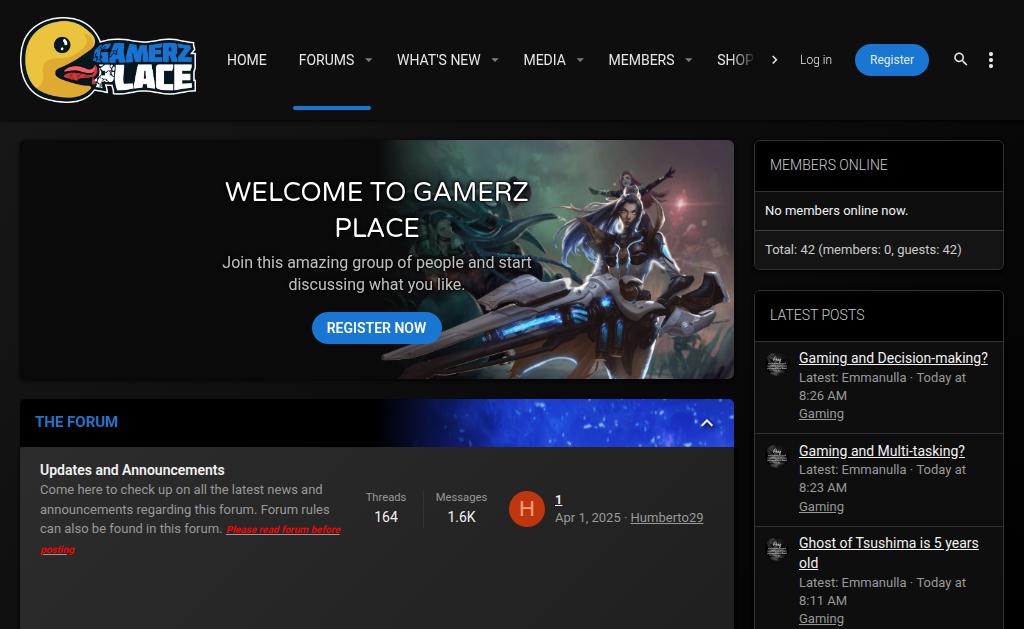Expand the Media dropdown arrow
The height and width of the screenshot is (629, 1024).
pos(579,60)
